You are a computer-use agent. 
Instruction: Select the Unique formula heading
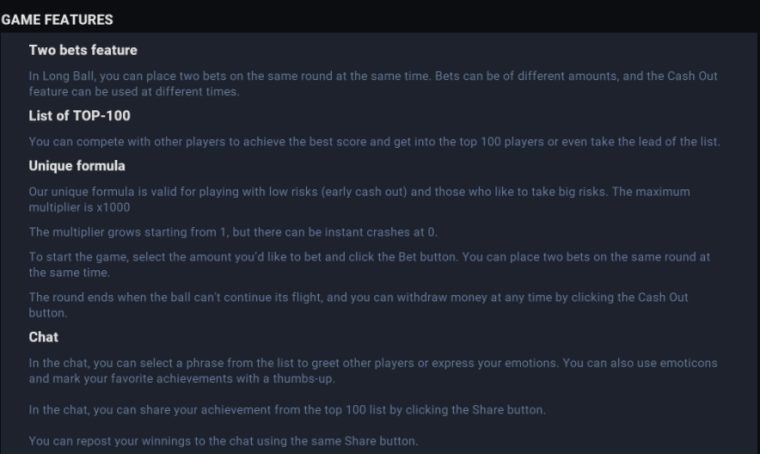point(77,166)
